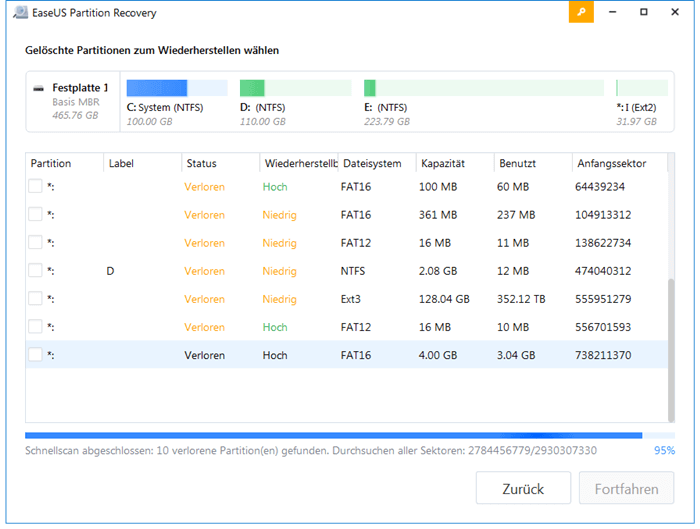Select the E: (NTFS) partition bar
This screenshot has width=700, height=529.
[484, 88]
